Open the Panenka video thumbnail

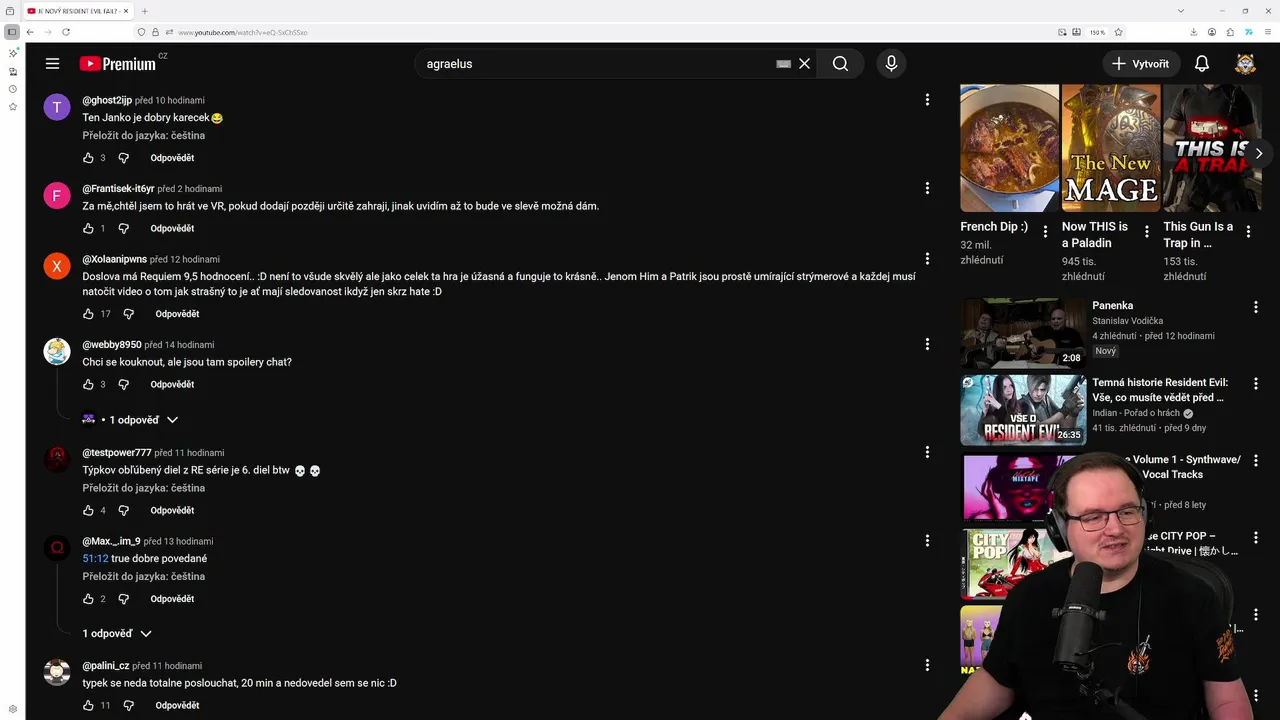pos(1023,333)
